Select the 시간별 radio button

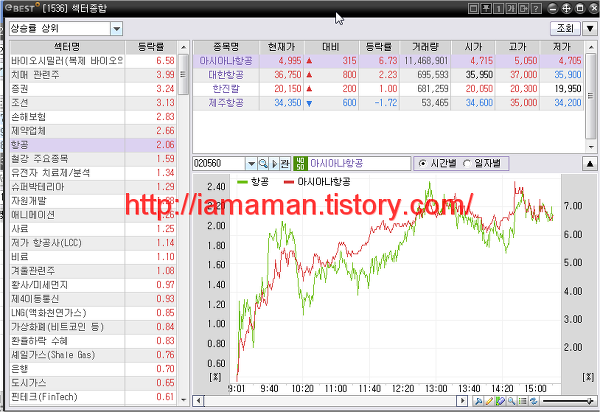[x=422, y=164]
